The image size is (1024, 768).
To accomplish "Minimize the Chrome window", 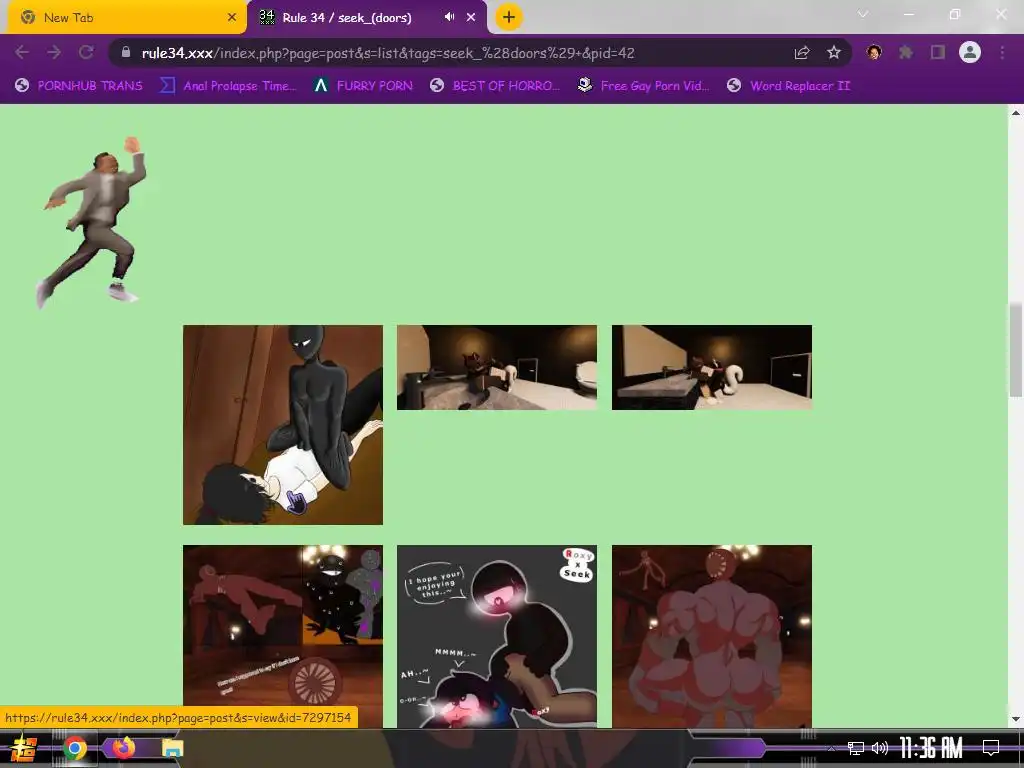I will (908, 14).
